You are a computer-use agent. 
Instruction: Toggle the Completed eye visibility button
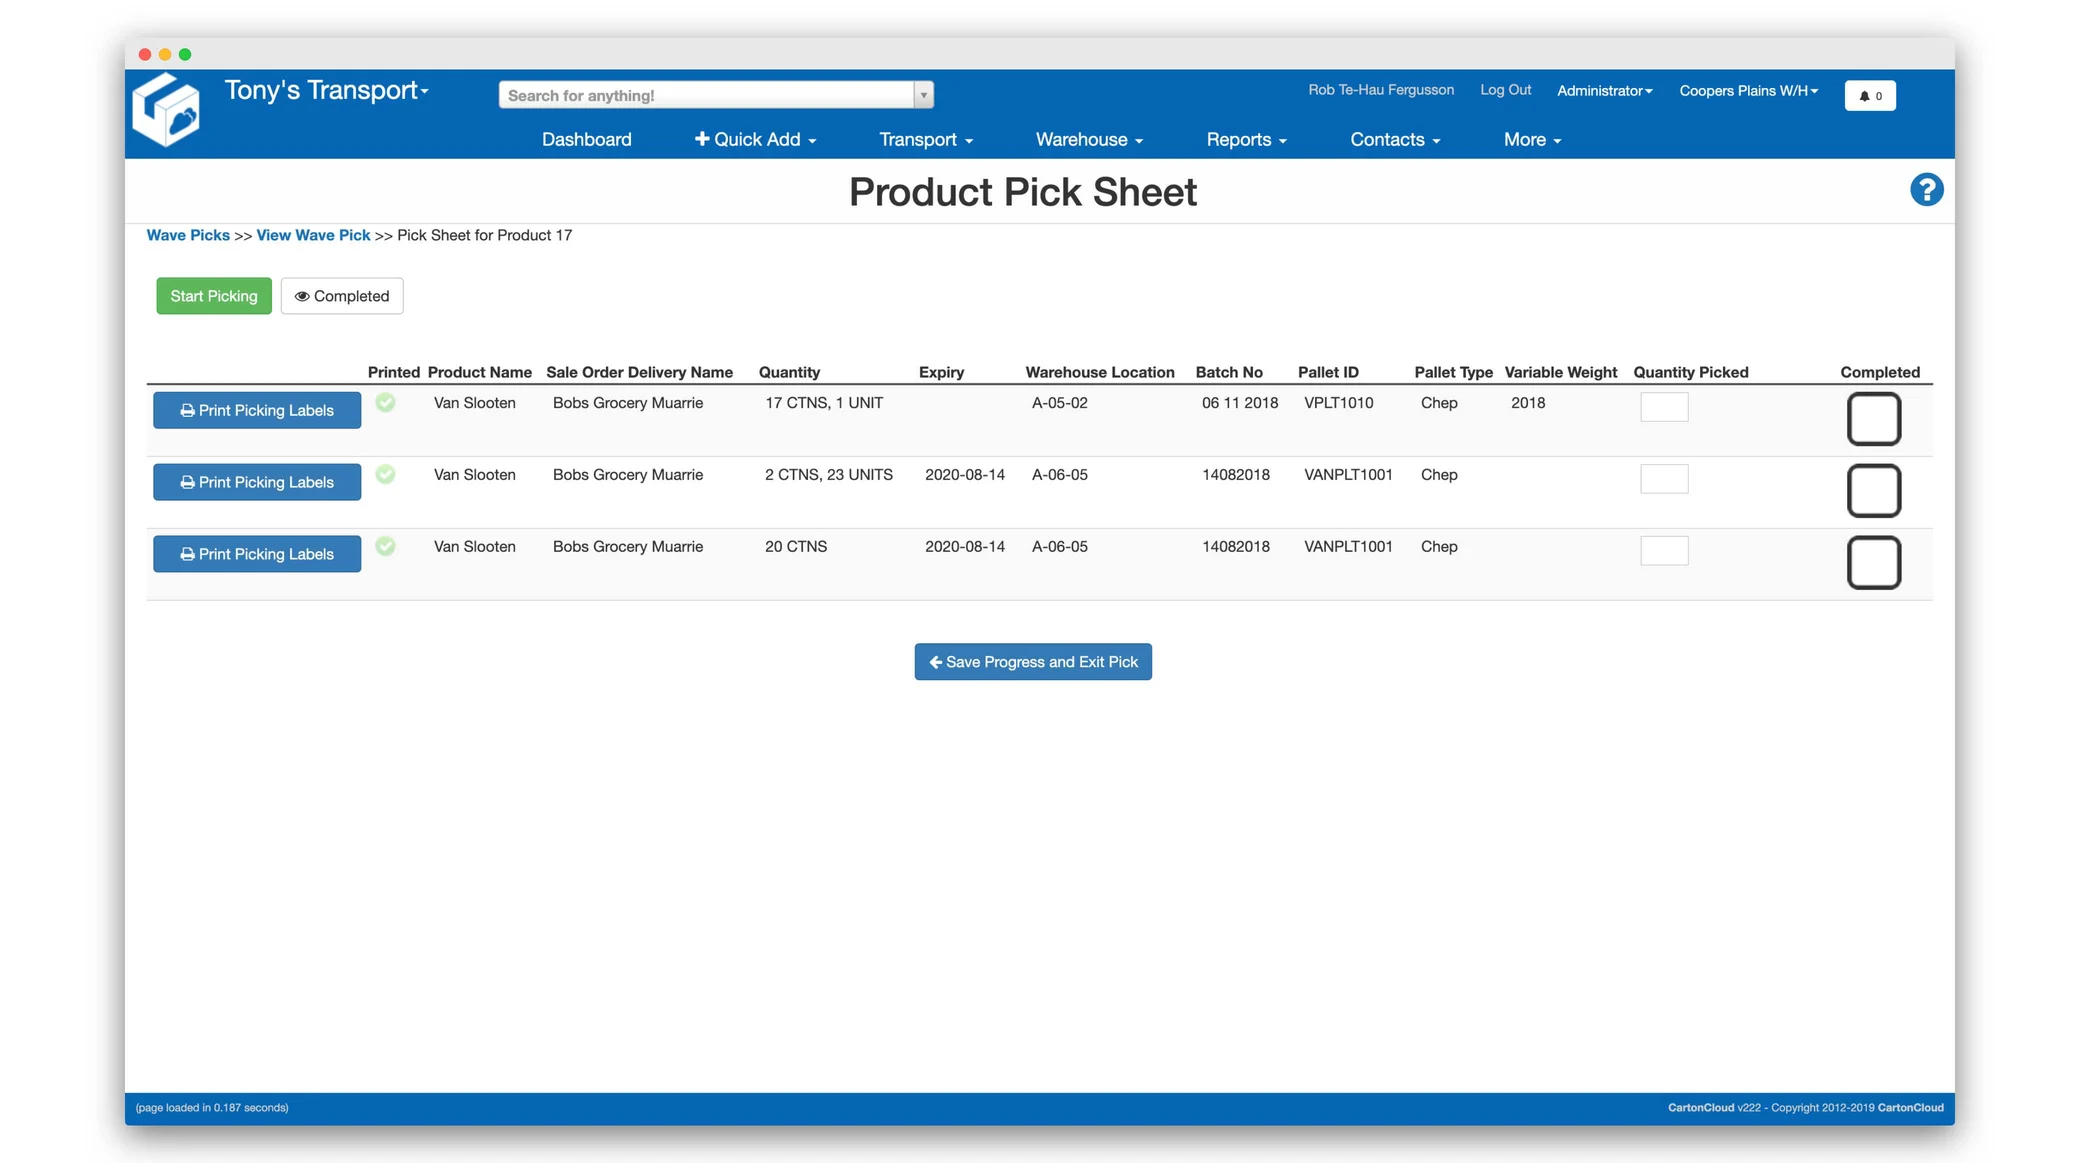342,296
